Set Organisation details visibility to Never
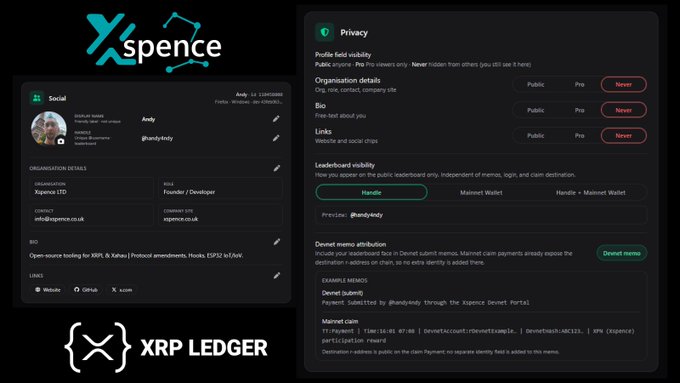Viewport: 680px width, 383px height. [x=624, y=85]
